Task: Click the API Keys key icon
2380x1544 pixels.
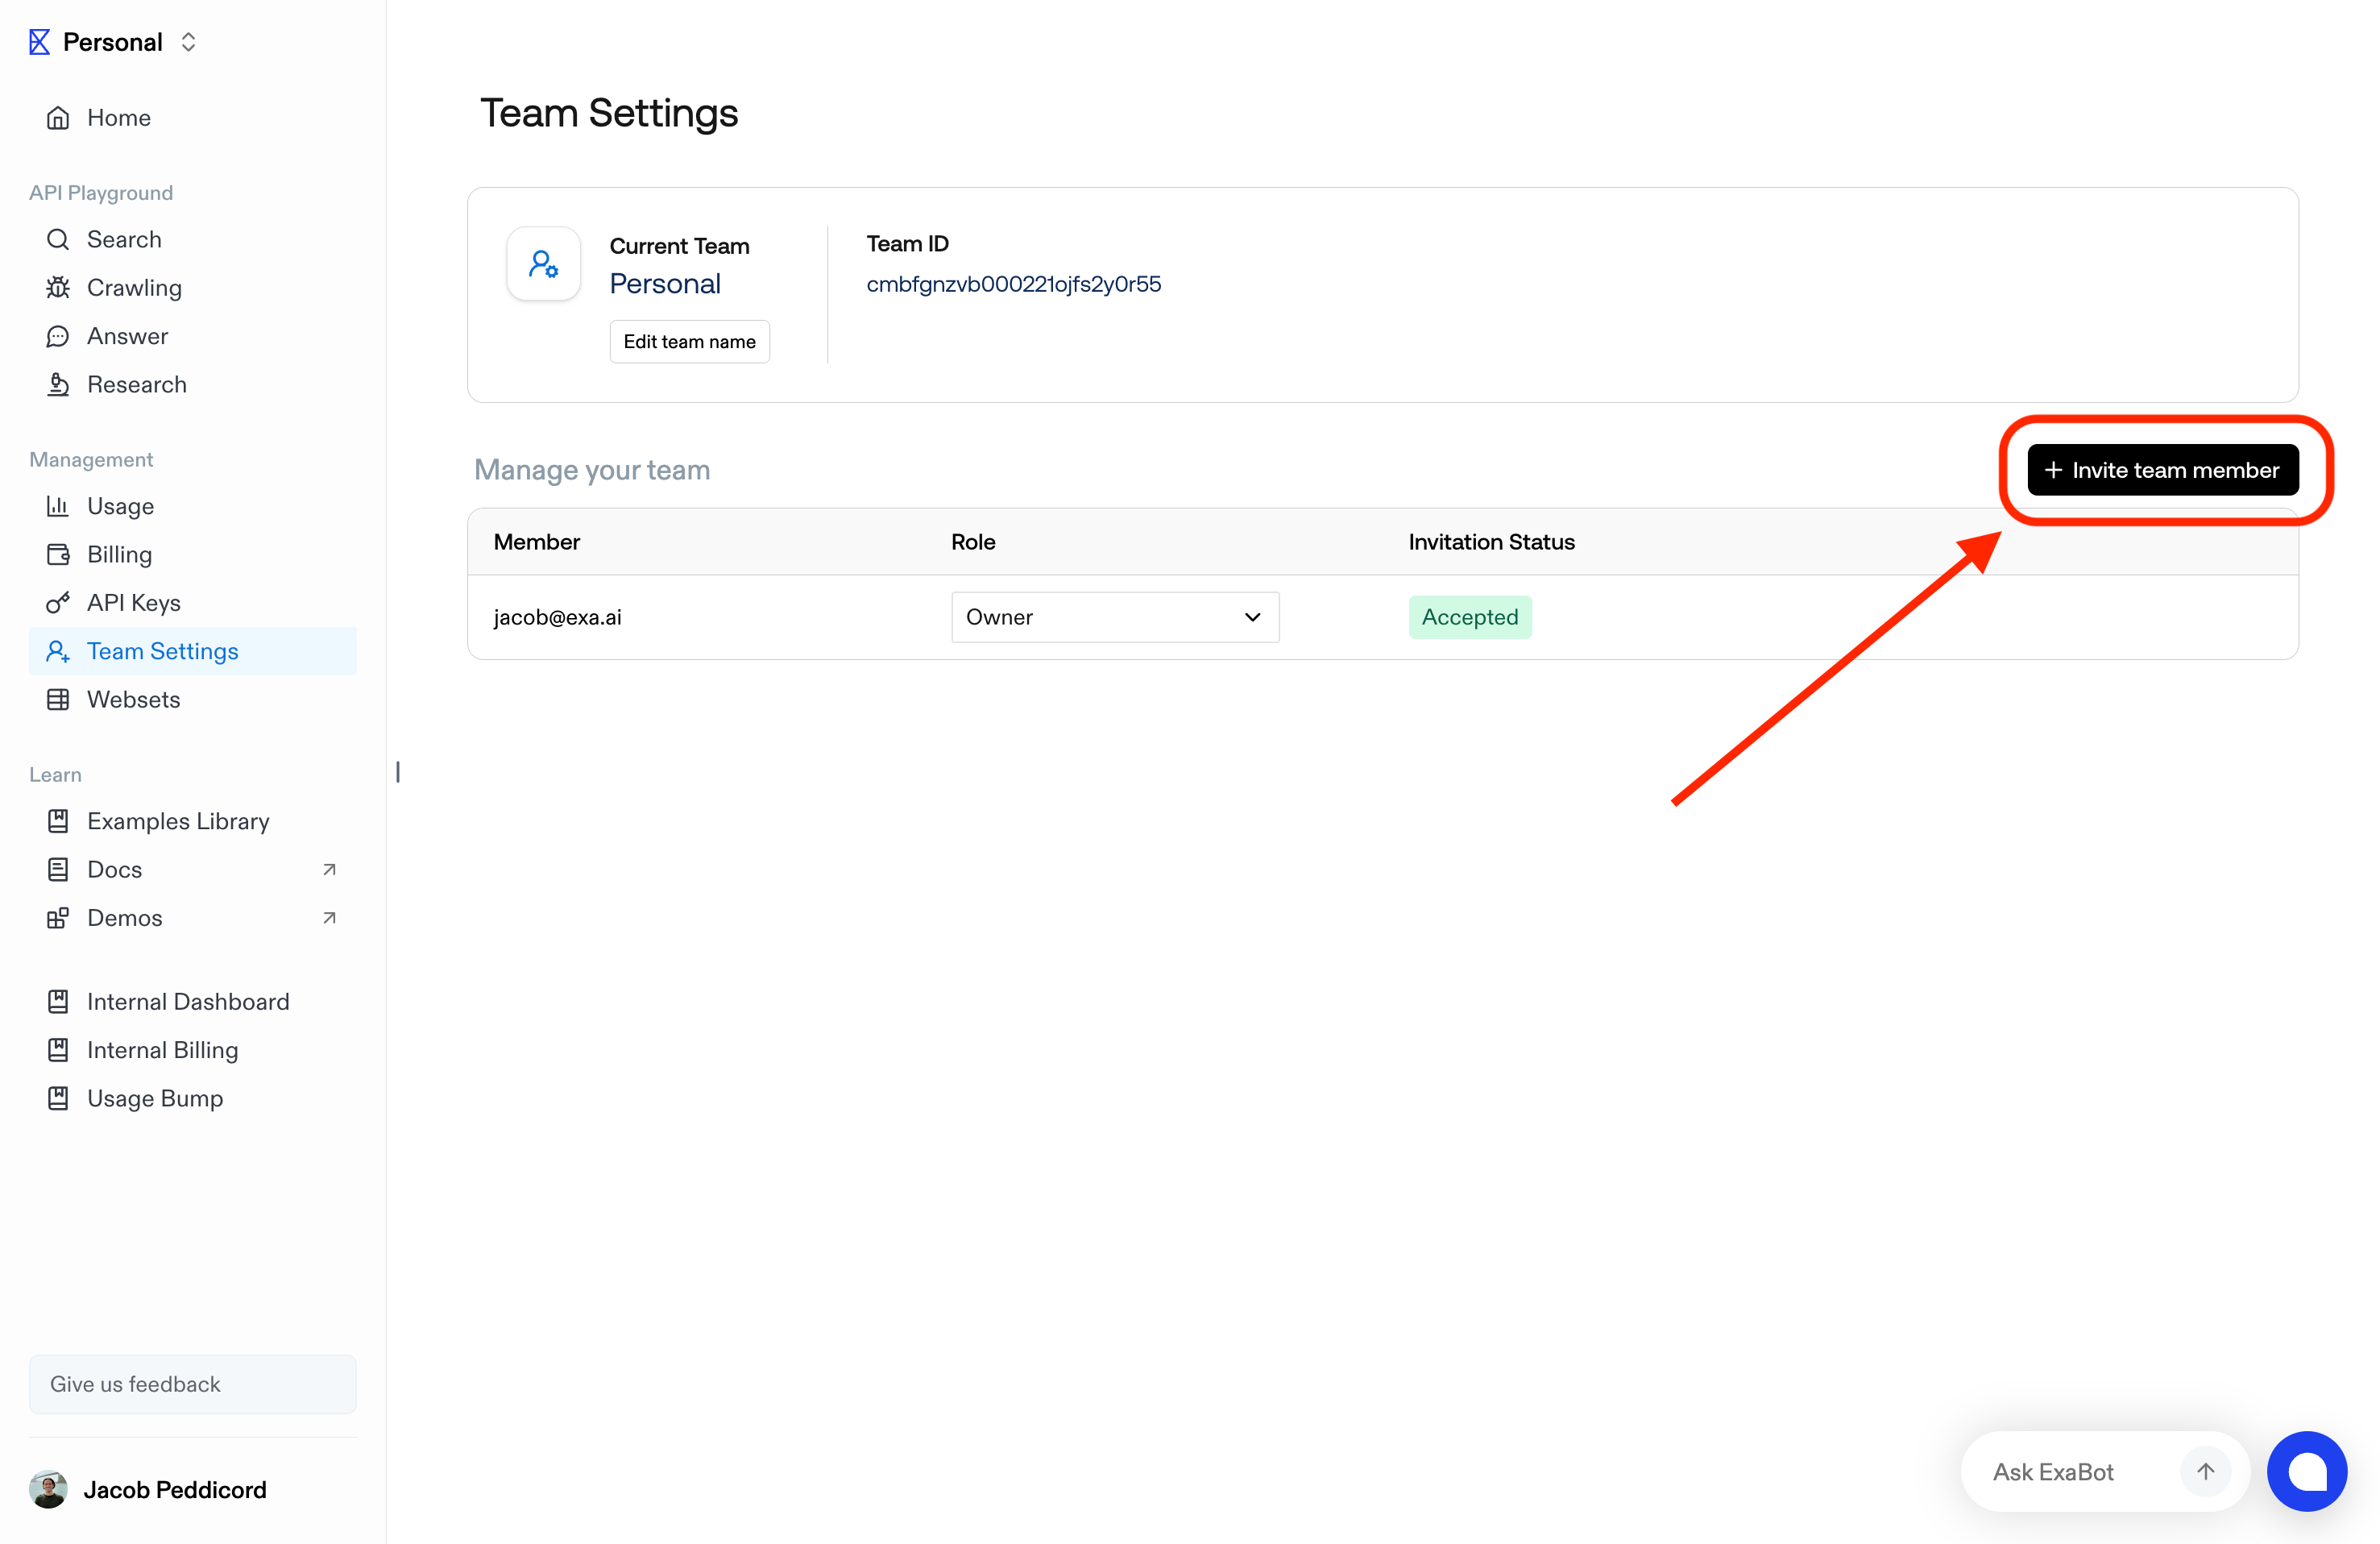Action: (x=58, y=603)
